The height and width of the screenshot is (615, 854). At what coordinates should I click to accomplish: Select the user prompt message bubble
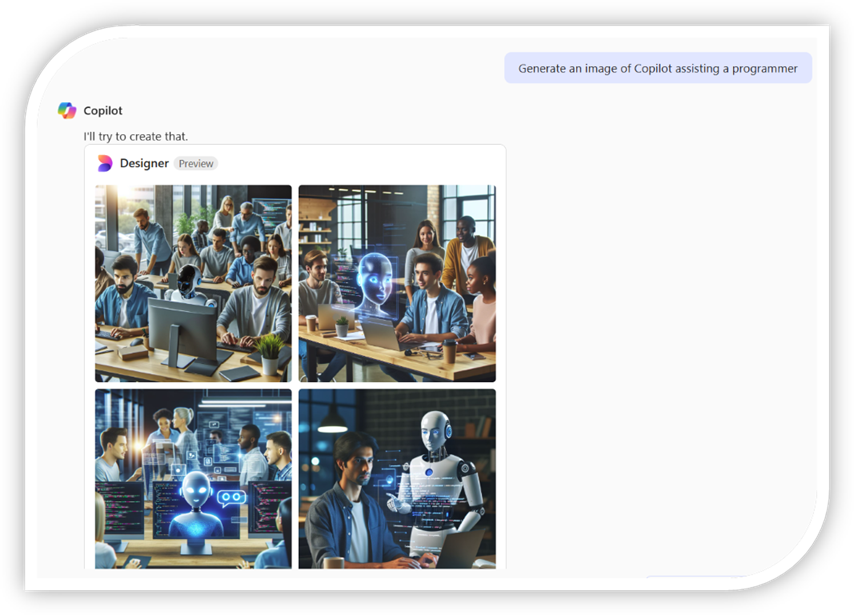[658, 68]
